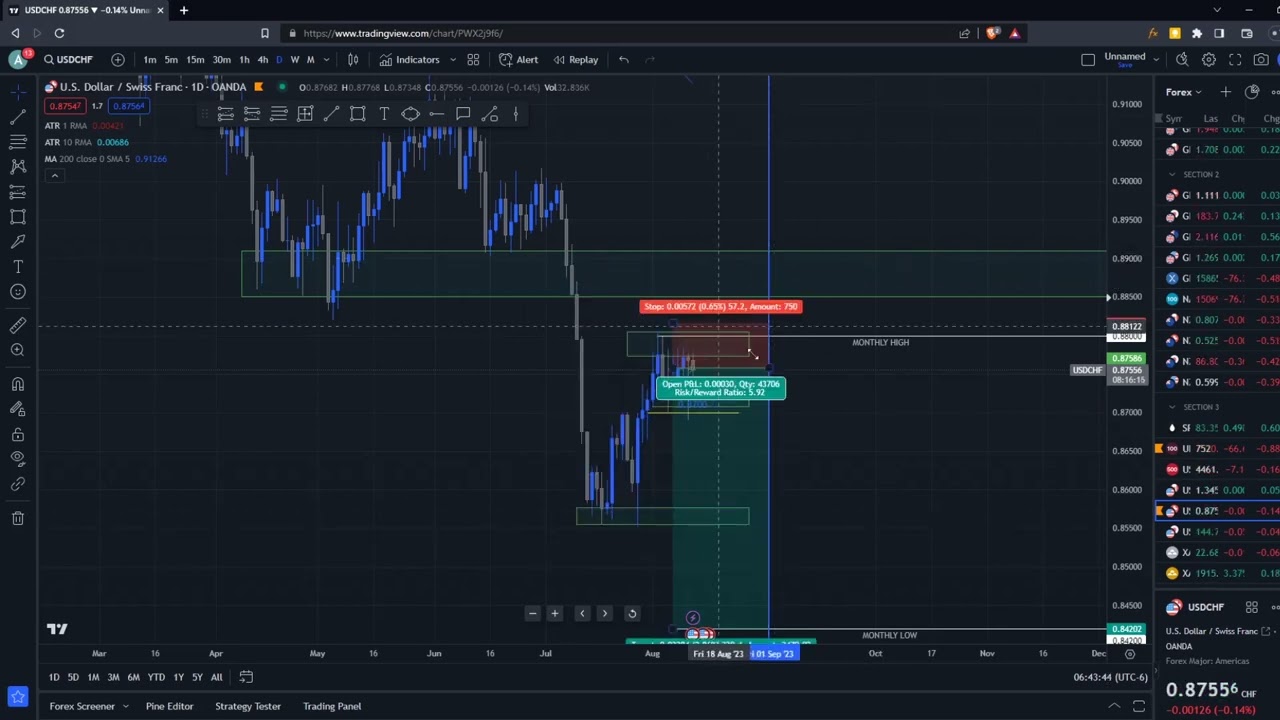Select the crosshair cursor tool
The image size is (1280, 720).
(18, 92)
